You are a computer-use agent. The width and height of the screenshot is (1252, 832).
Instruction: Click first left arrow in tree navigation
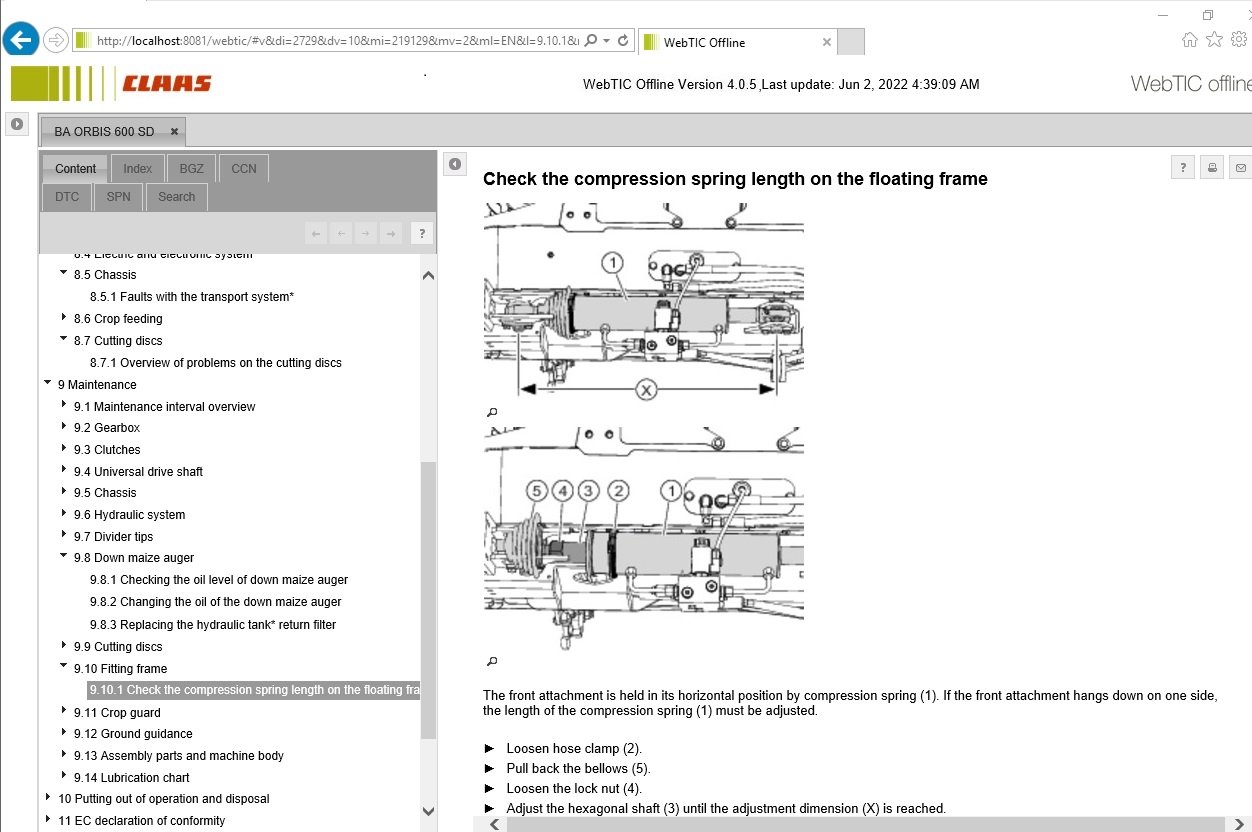(316, 233)
